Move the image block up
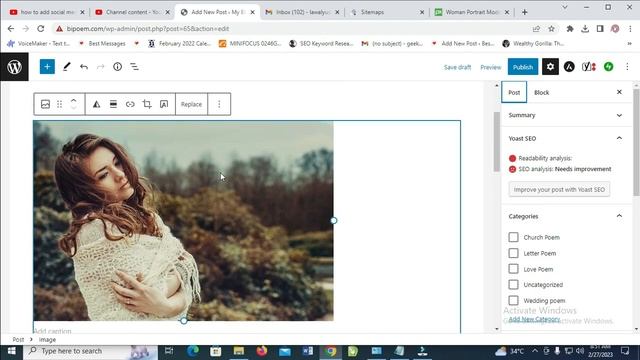640x360 pixels. coord(73,100)
